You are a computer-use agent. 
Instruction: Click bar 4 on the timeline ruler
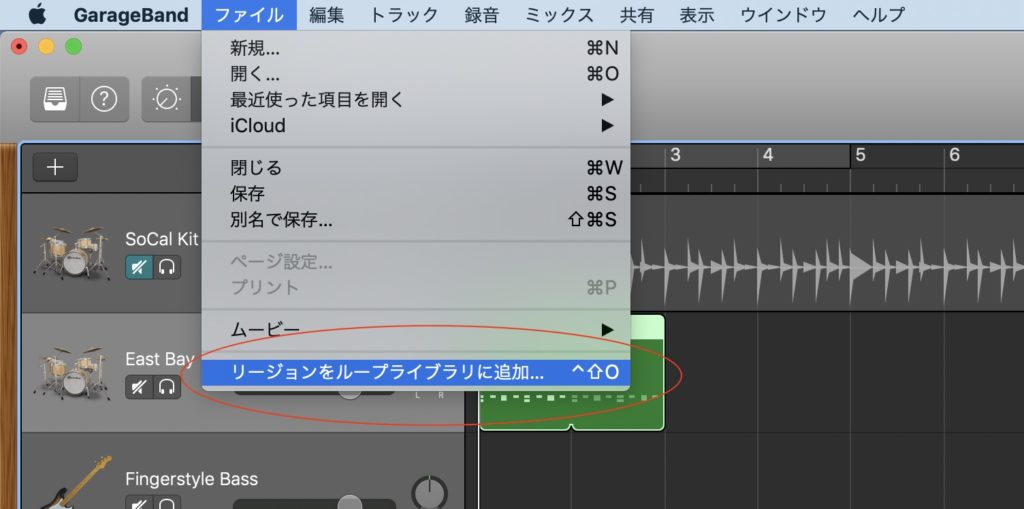coord(768,156)
